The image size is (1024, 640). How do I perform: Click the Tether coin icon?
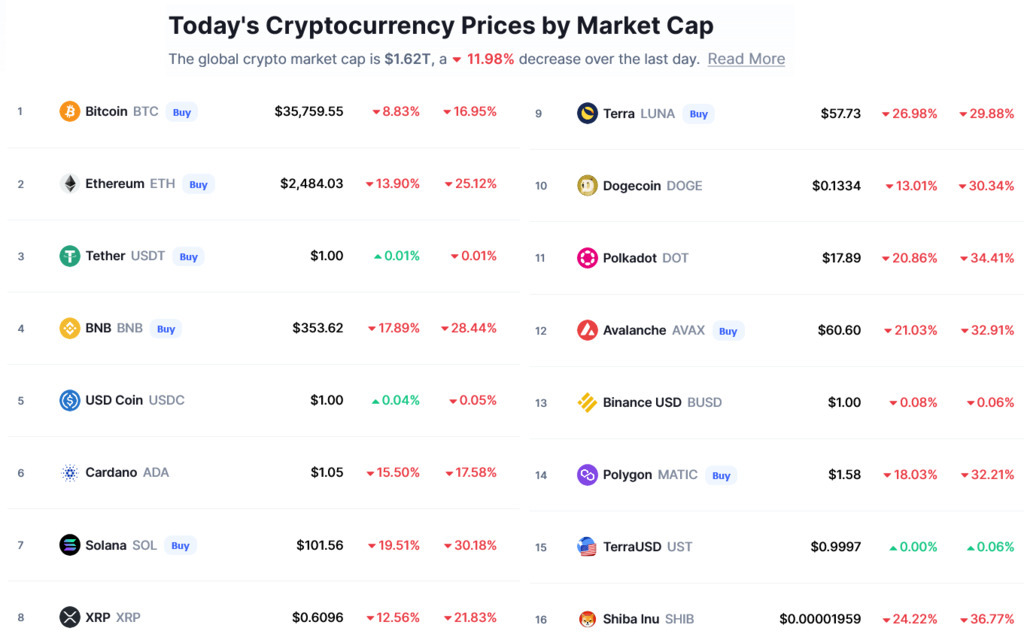pyautogui.click(x=70, y=256)
